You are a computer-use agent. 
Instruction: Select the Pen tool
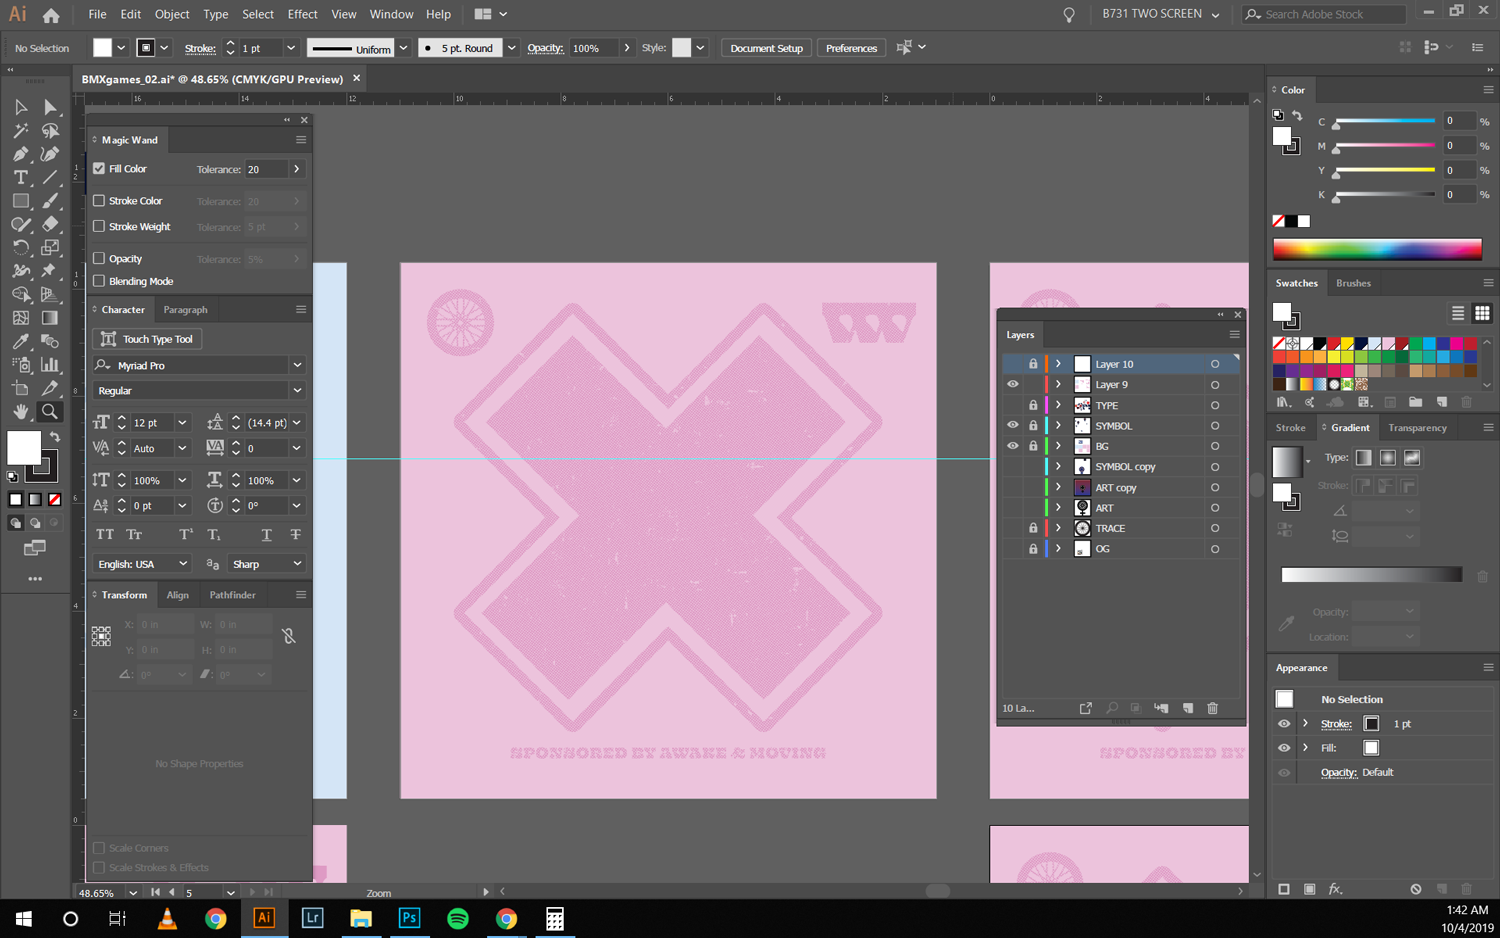pos(21,154)
